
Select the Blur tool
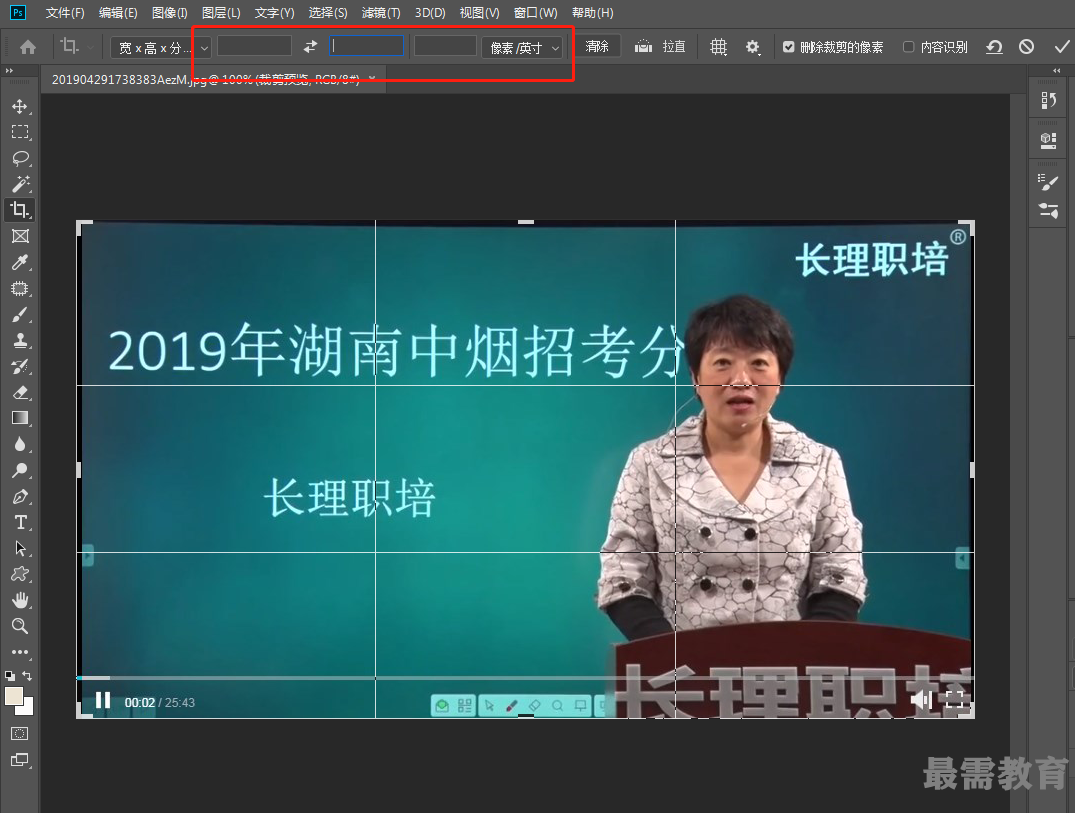pos(20,444)
